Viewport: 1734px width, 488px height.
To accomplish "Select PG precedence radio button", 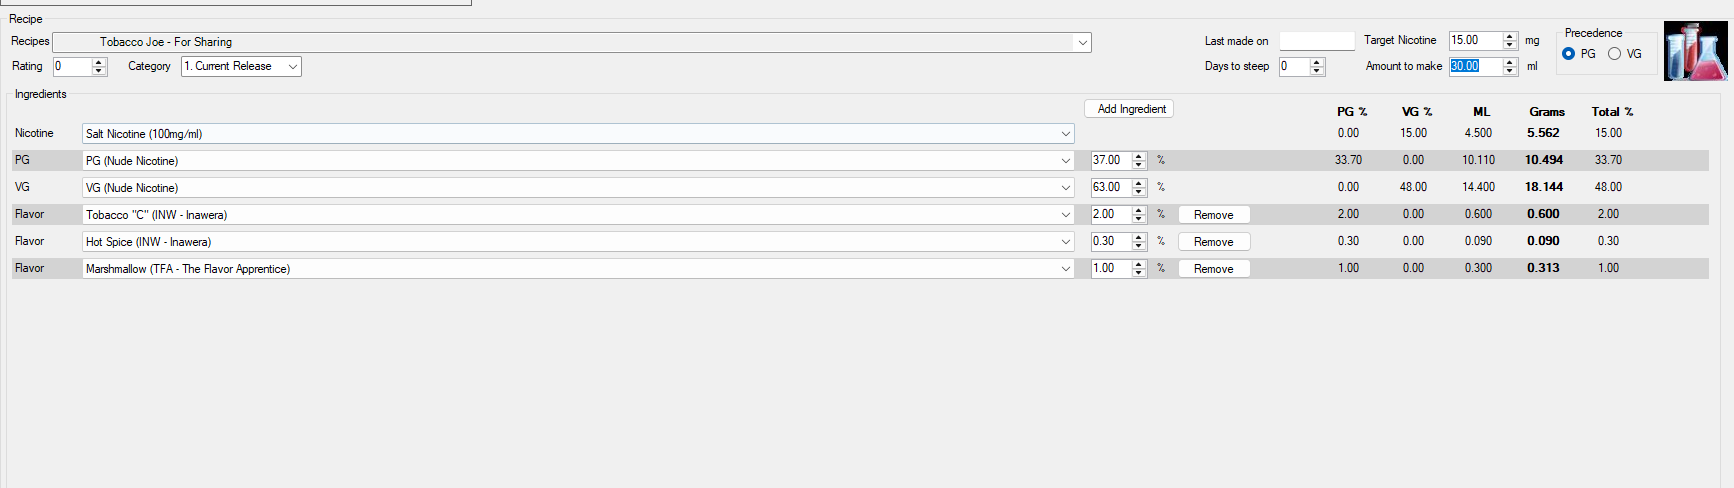I will tap(1568, 54).
